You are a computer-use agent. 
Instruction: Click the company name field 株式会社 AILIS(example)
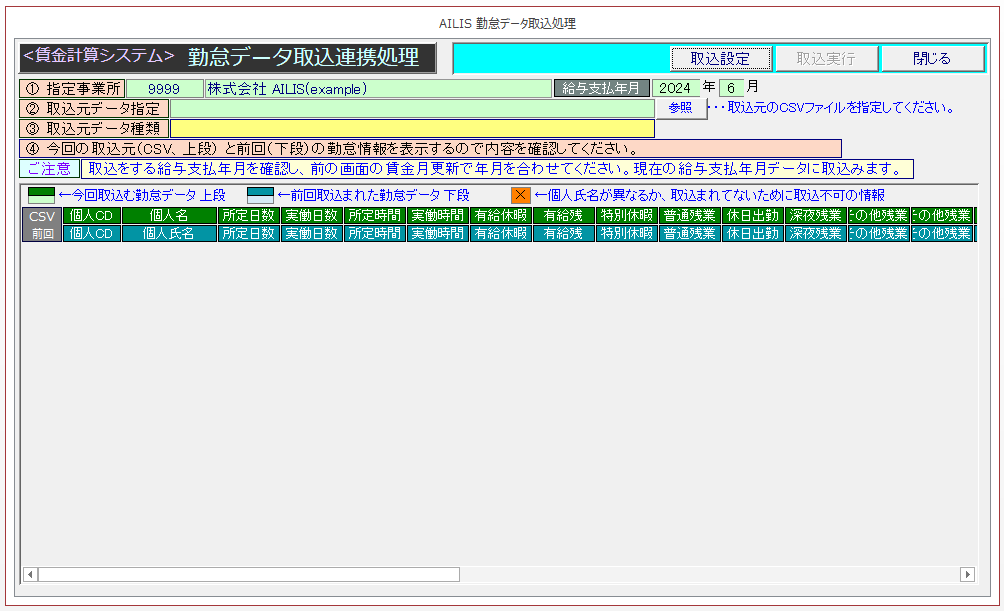pyautogui.click(x=377, y=88)
